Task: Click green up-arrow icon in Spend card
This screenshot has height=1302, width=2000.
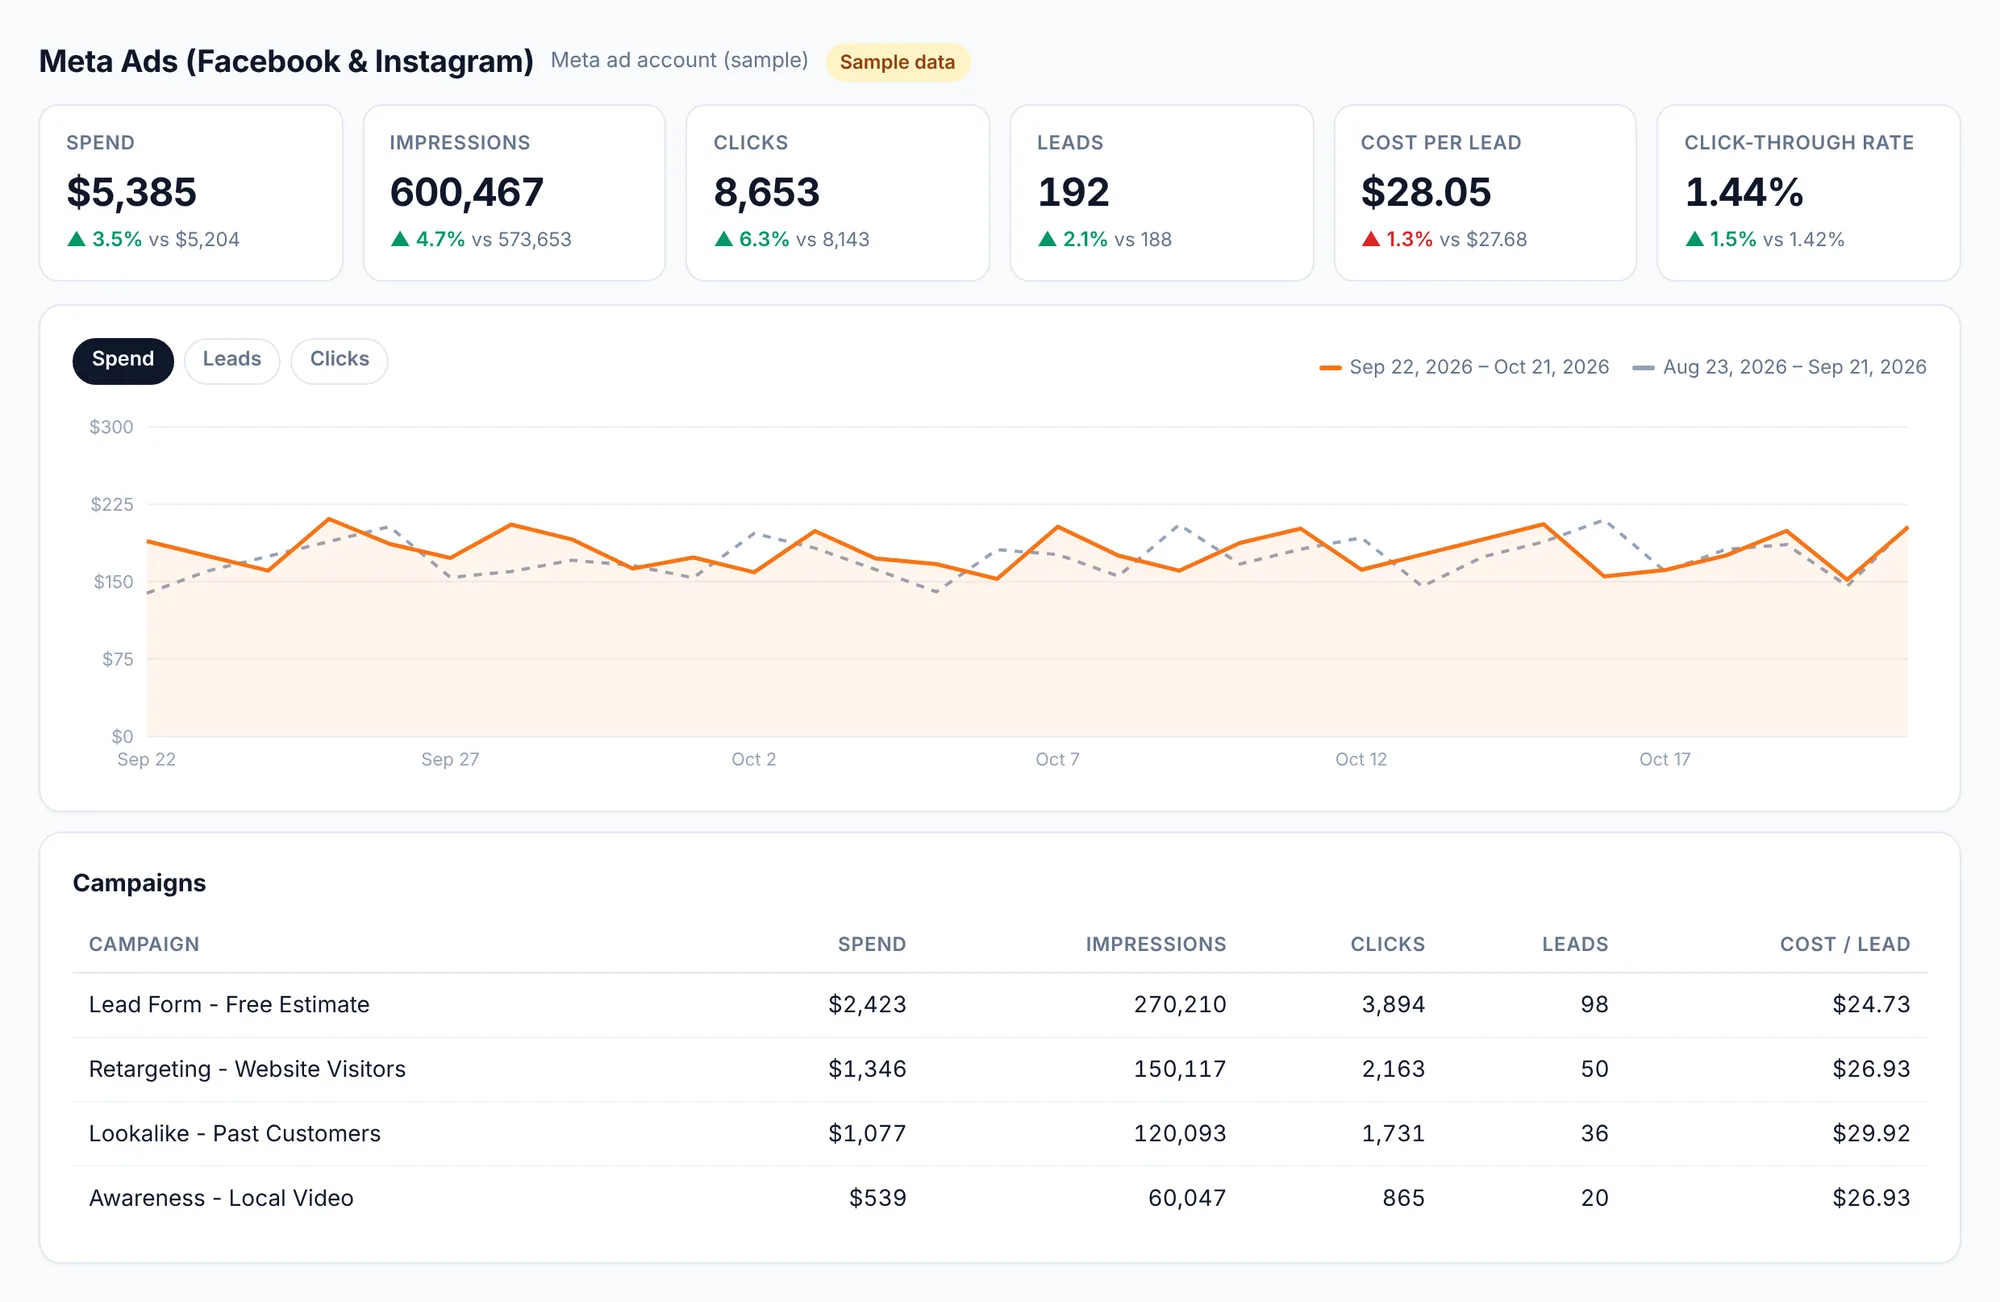Action: tap(76, 239)
